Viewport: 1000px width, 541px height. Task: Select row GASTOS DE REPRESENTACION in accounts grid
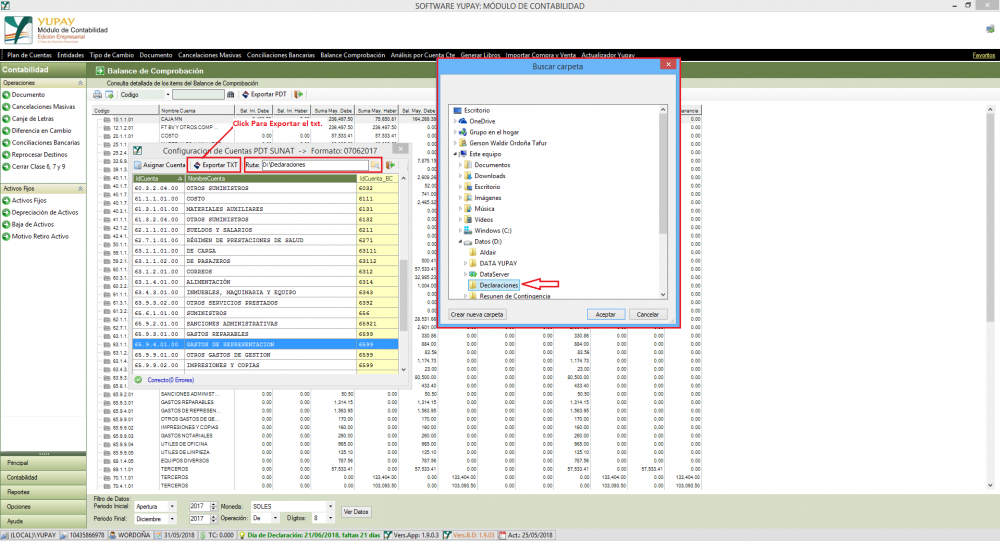[266, 345]
